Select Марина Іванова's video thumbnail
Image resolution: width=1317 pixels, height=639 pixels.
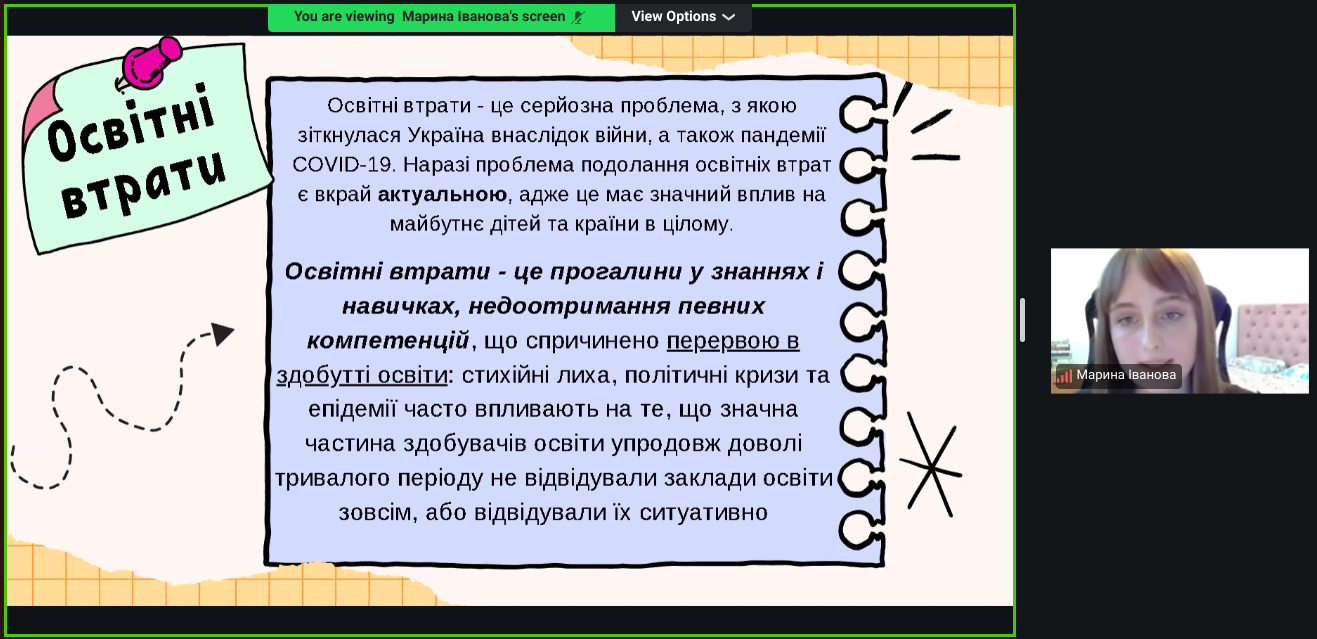1179,310
